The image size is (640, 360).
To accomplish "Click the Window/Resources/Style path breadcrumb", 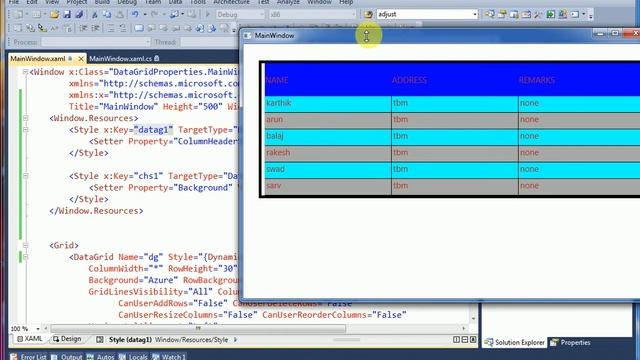I will pos(191,340).
